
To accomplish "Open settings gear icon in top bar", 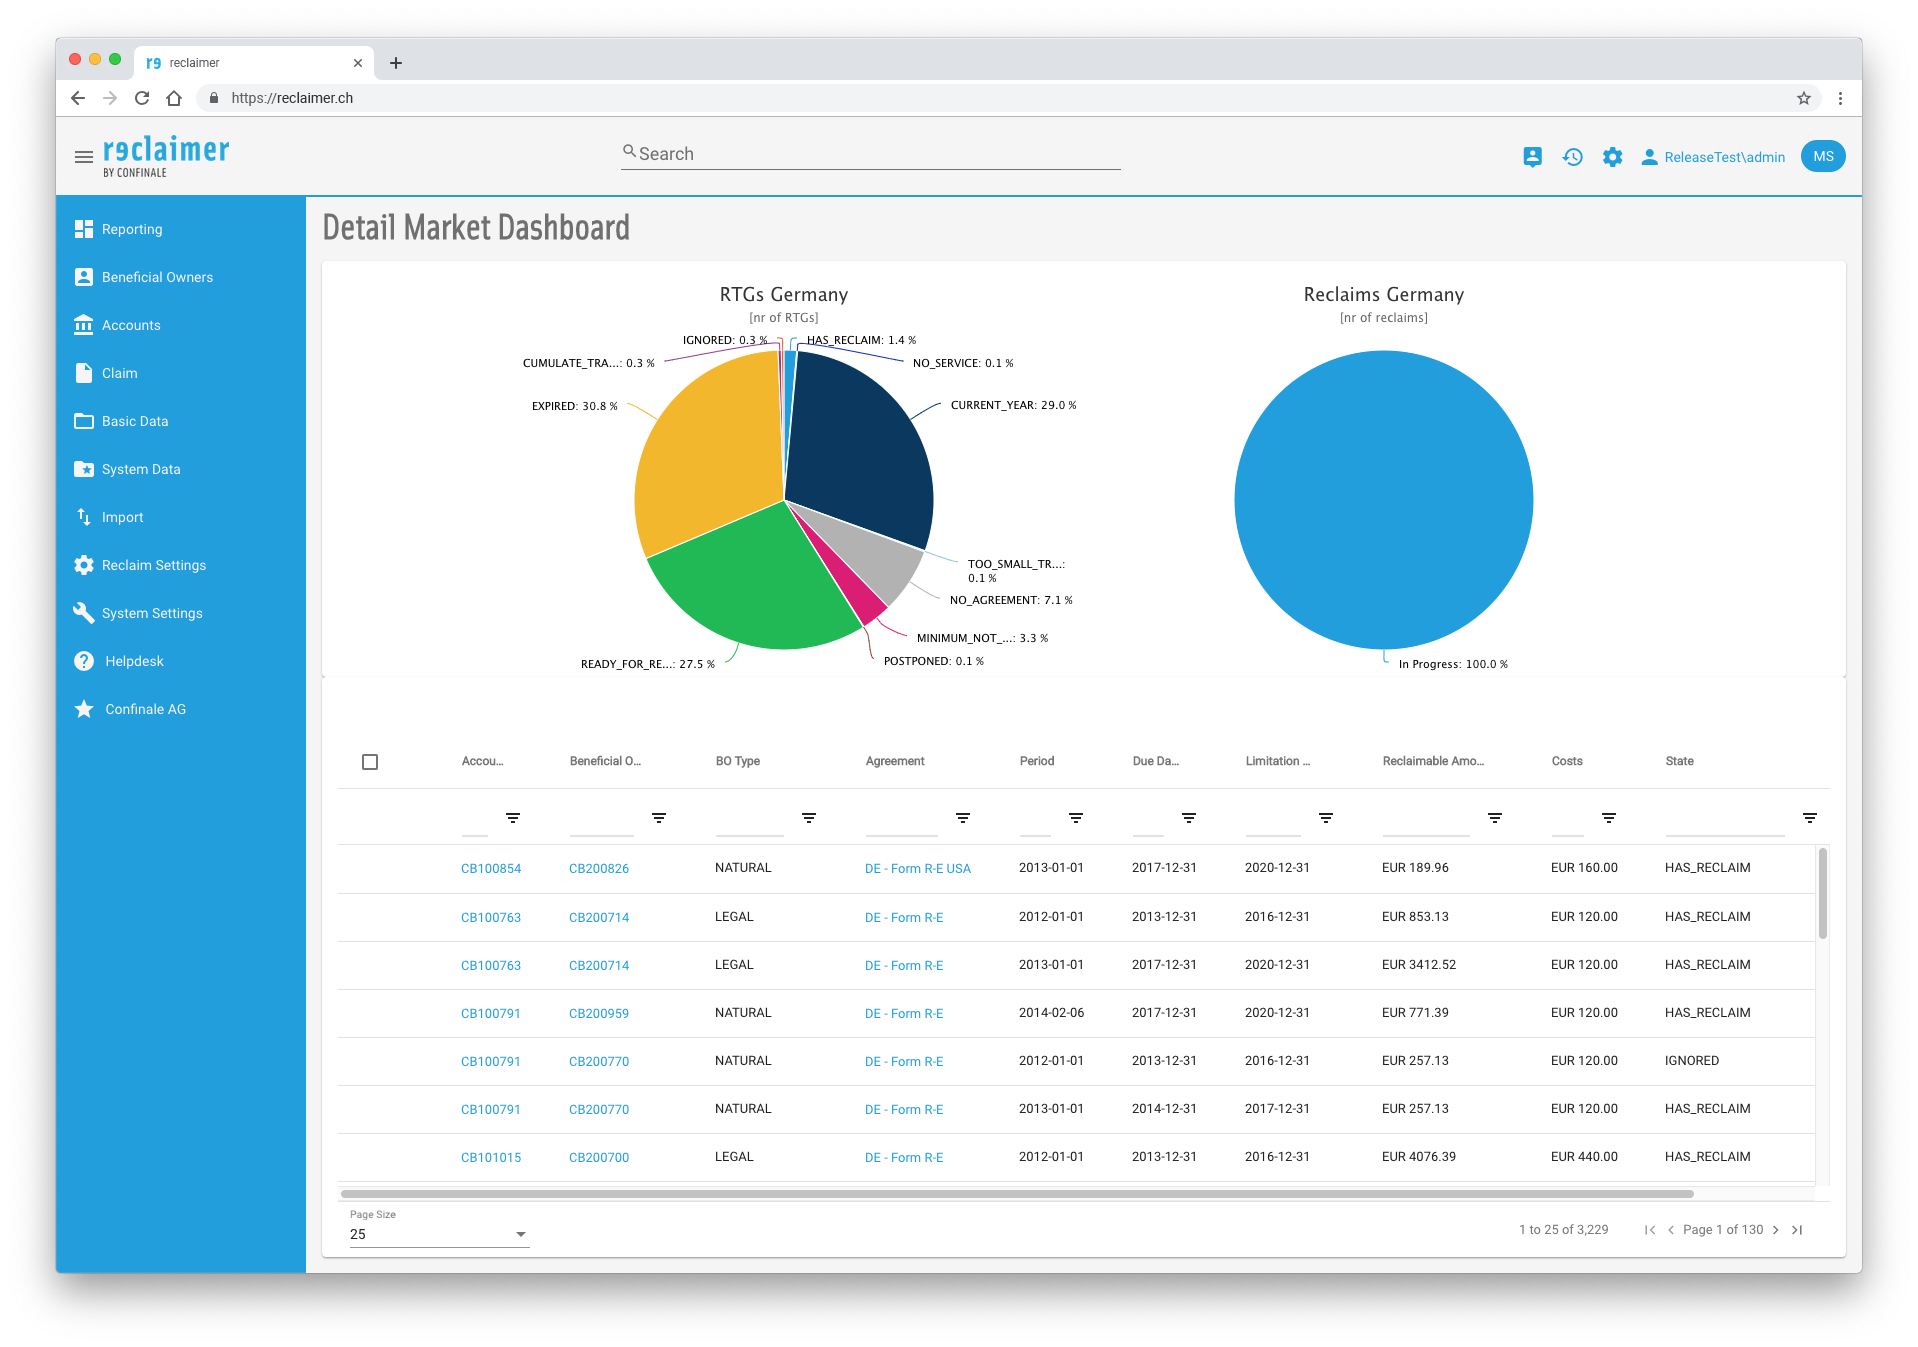I will pyautogui.click(x=1612, y=157).
